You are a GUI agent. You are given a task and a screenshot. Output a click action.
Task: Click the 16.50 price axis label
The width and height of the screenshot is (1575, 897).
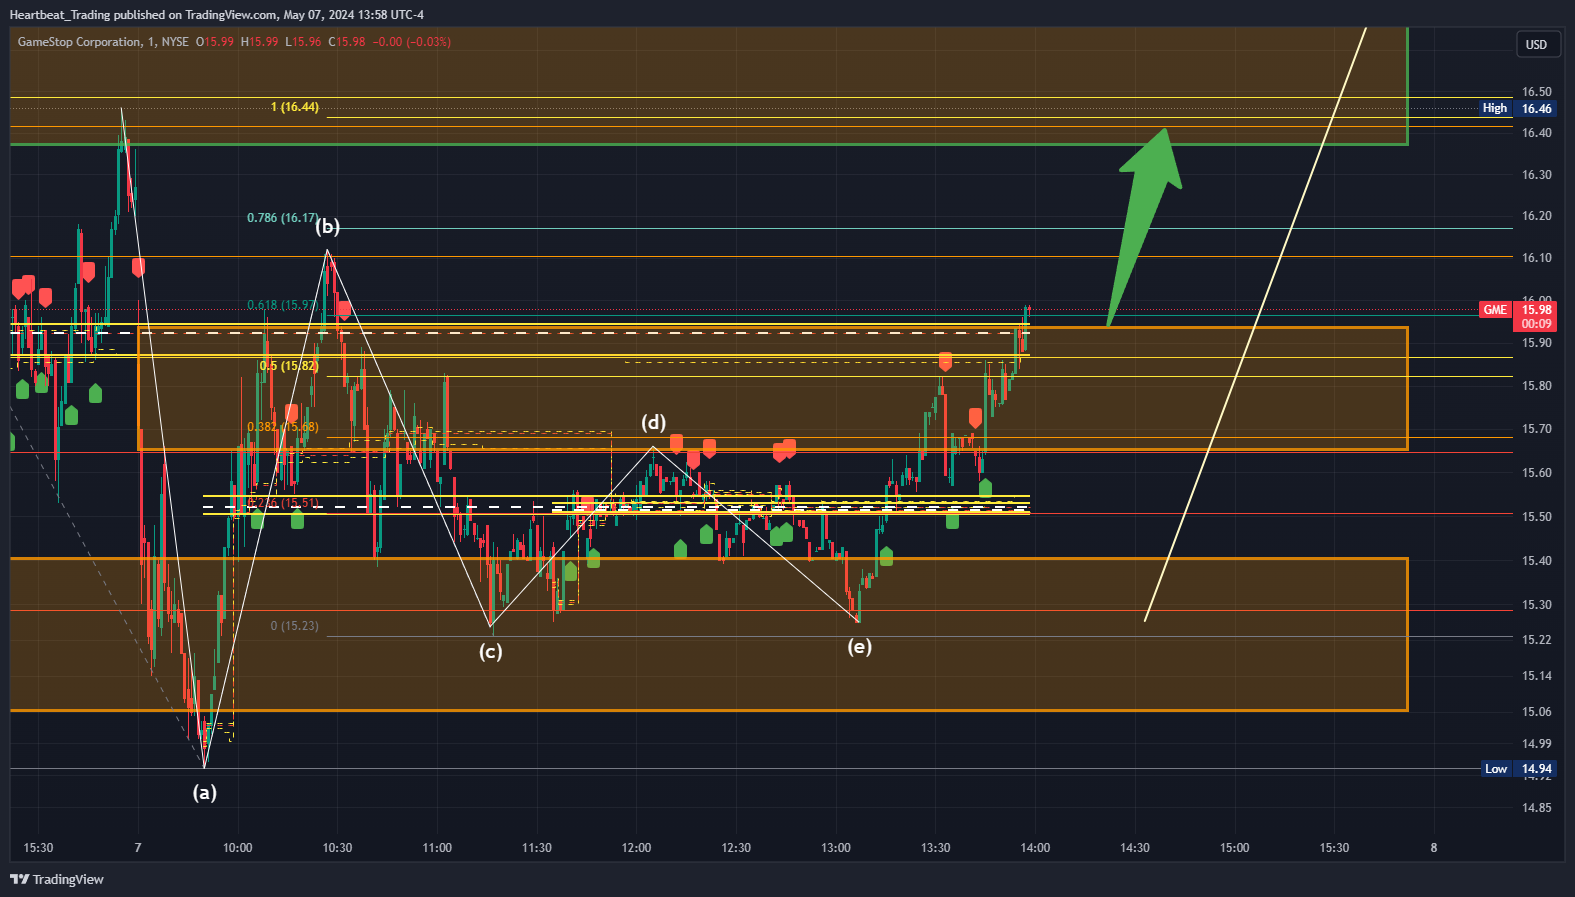1537,92
